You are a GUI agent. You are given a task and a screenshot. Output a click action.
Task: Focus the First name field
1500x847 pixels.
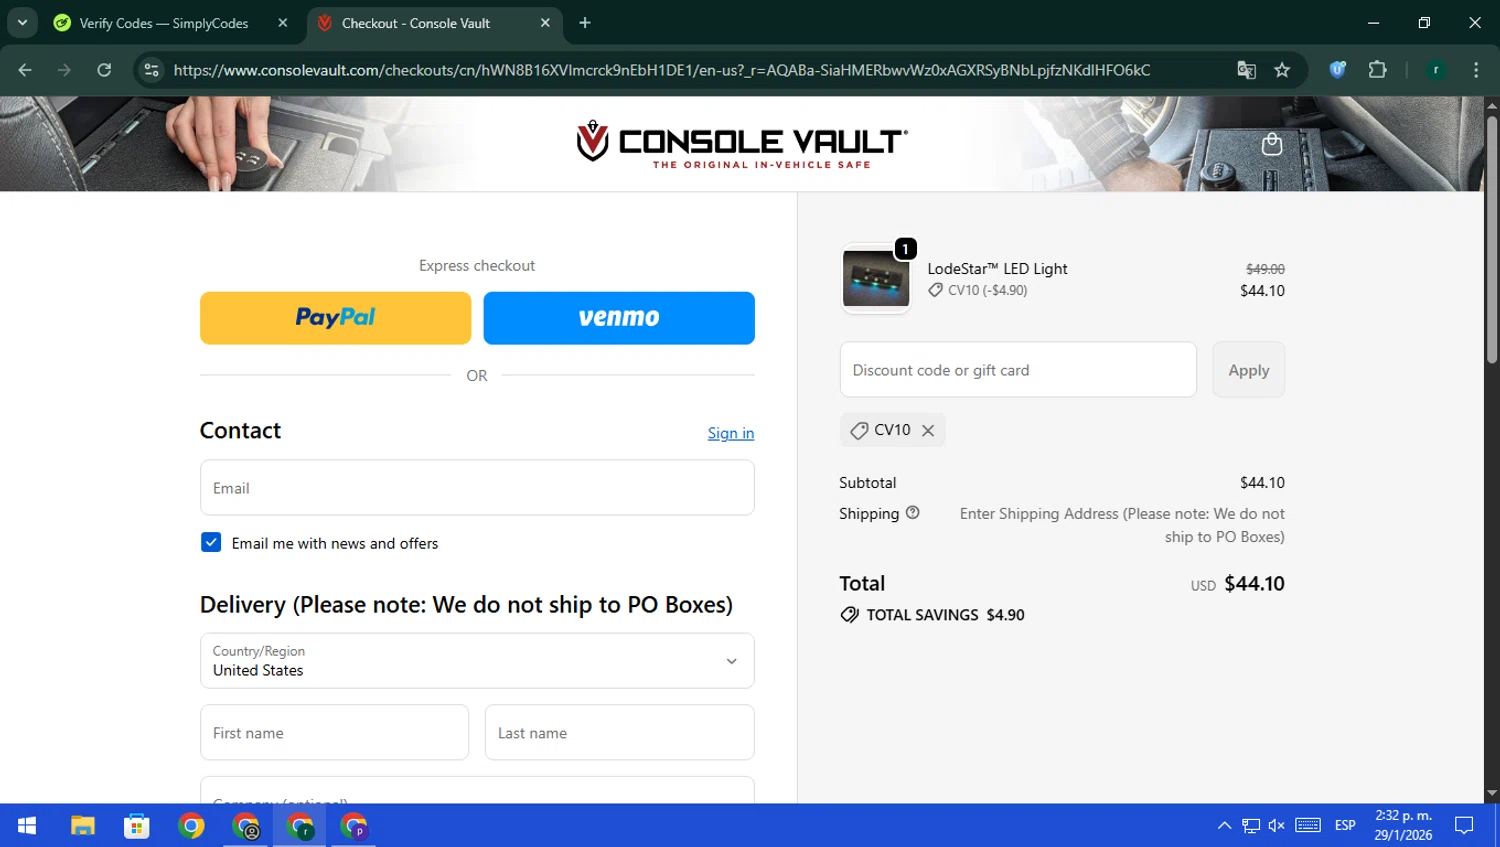tap(334, 733)
